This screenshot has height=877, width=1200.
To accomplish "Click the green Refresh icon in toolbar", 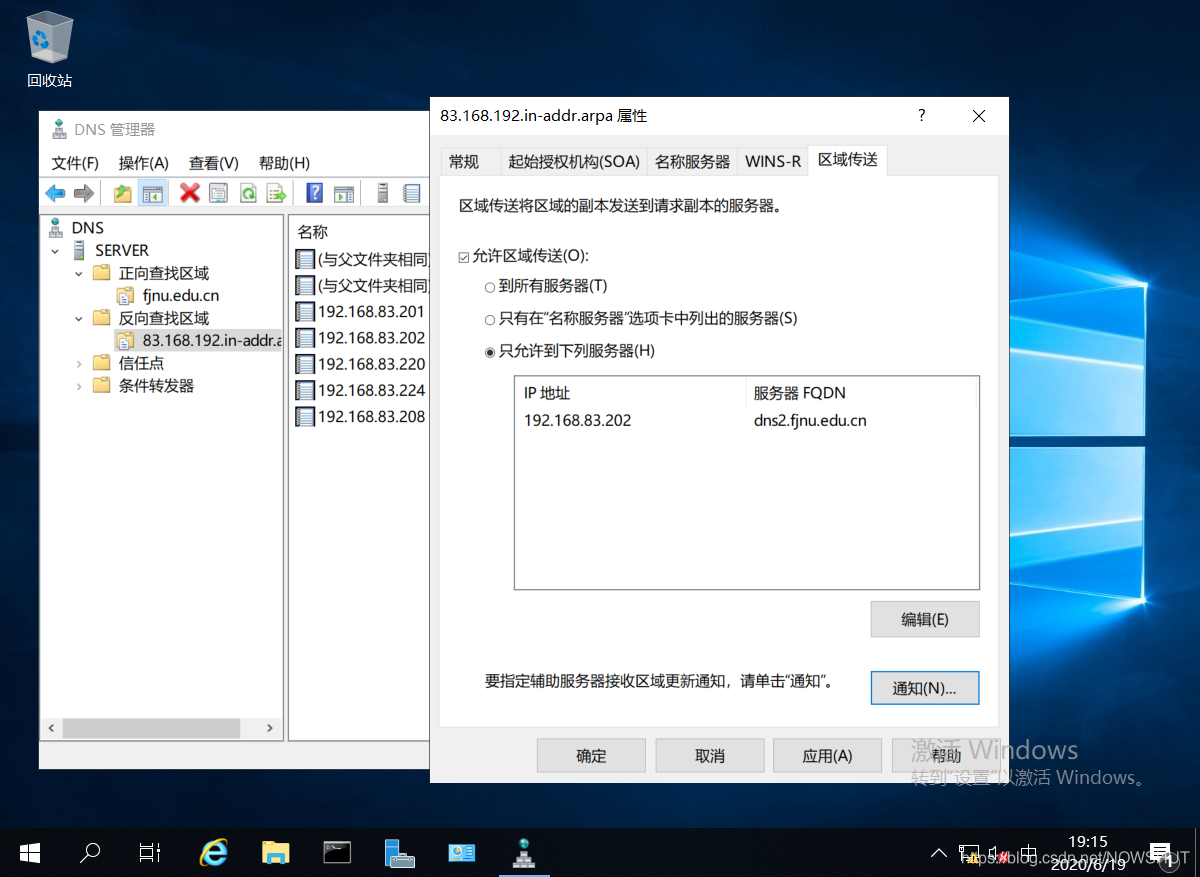I will click(x=247, y=193).
